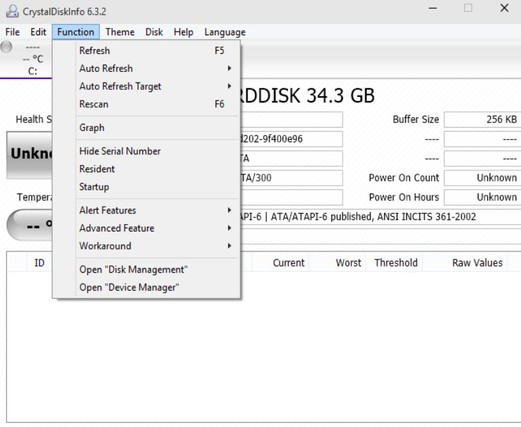The image size is (521, 427).
Task: Expand the Auto Refresh Target submenu
Action: 147,86
